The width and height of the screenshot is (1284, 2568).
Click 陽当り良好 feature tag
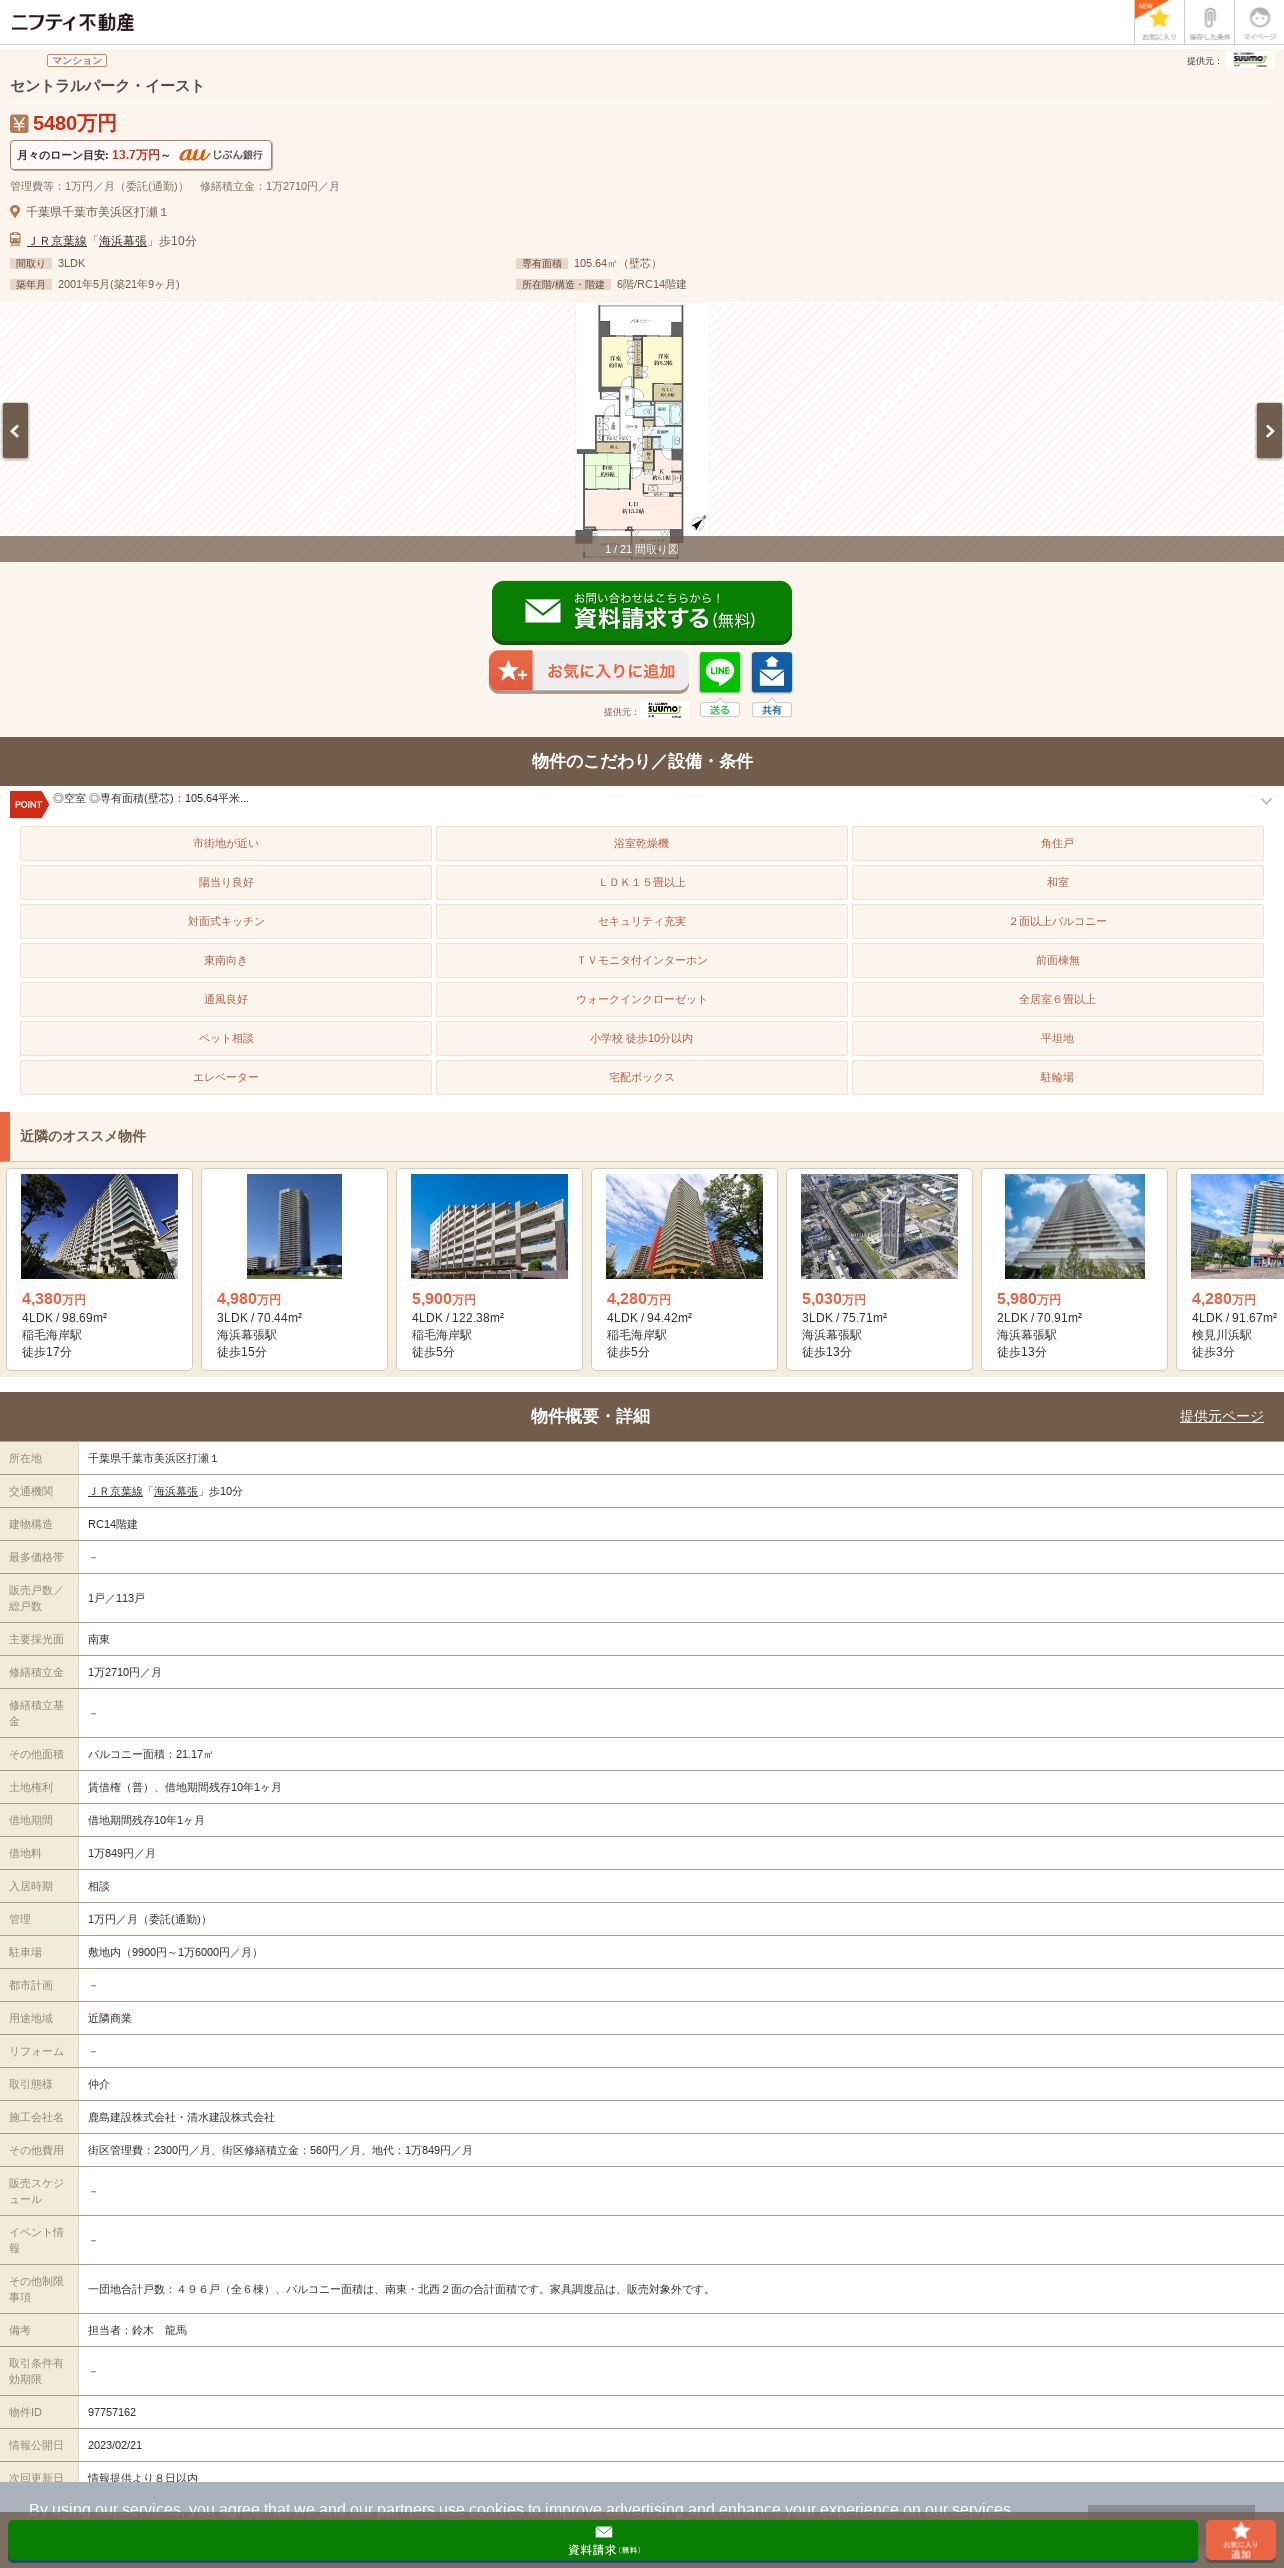click(226, 883)
